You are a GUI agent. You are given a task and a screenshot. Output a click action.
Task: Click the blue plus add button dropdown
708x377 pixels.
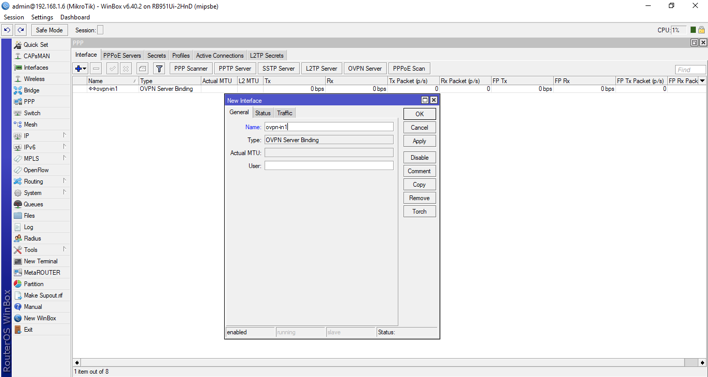pos(80,69)
